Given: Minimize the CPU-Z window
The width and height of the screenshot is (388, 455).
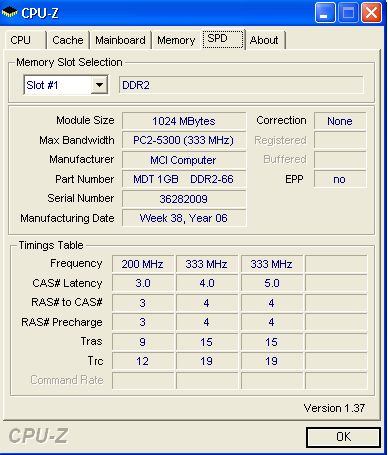Looking at the screenshot, I should click(325, 13).
